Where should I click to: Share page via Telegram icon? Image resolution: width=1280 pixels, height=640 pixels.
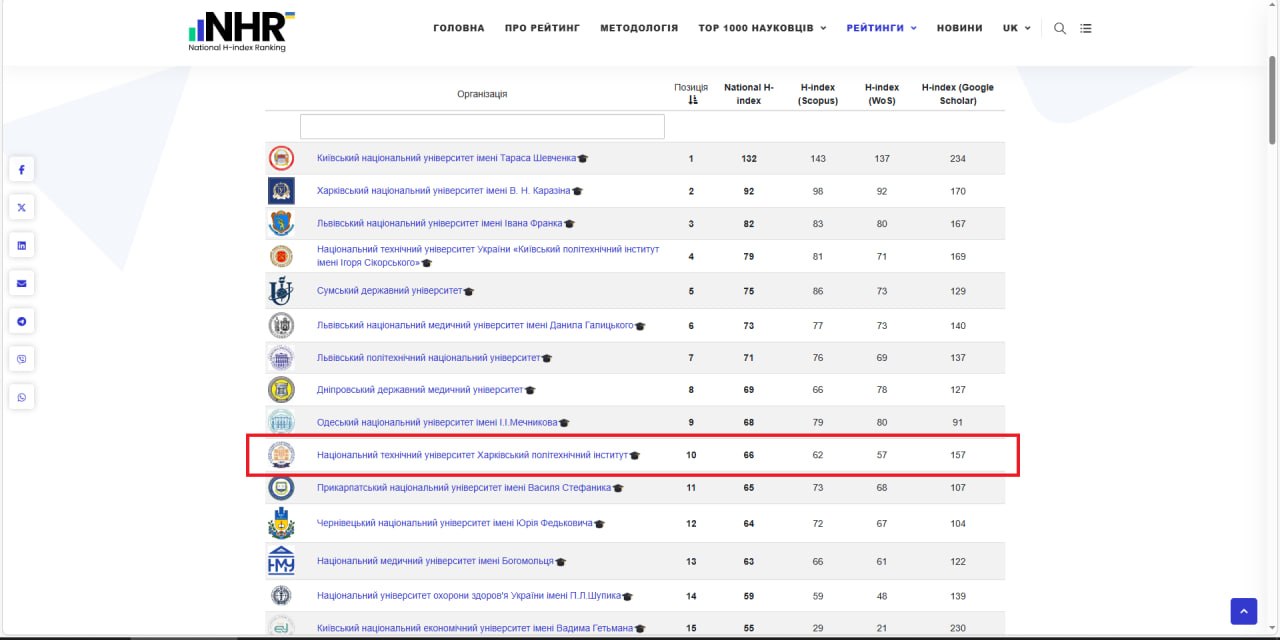tap(21, 322)
